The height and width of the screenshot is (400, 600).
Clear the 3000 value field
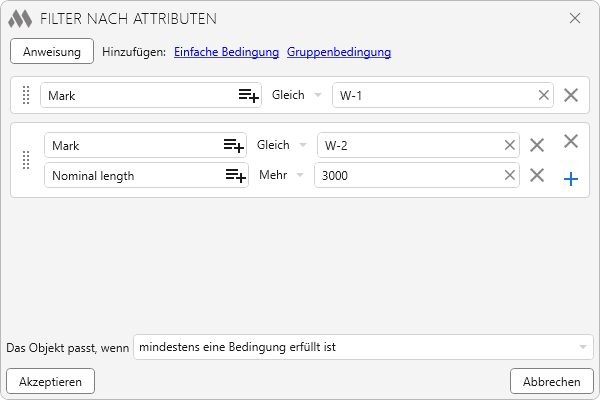click(510, 176)
